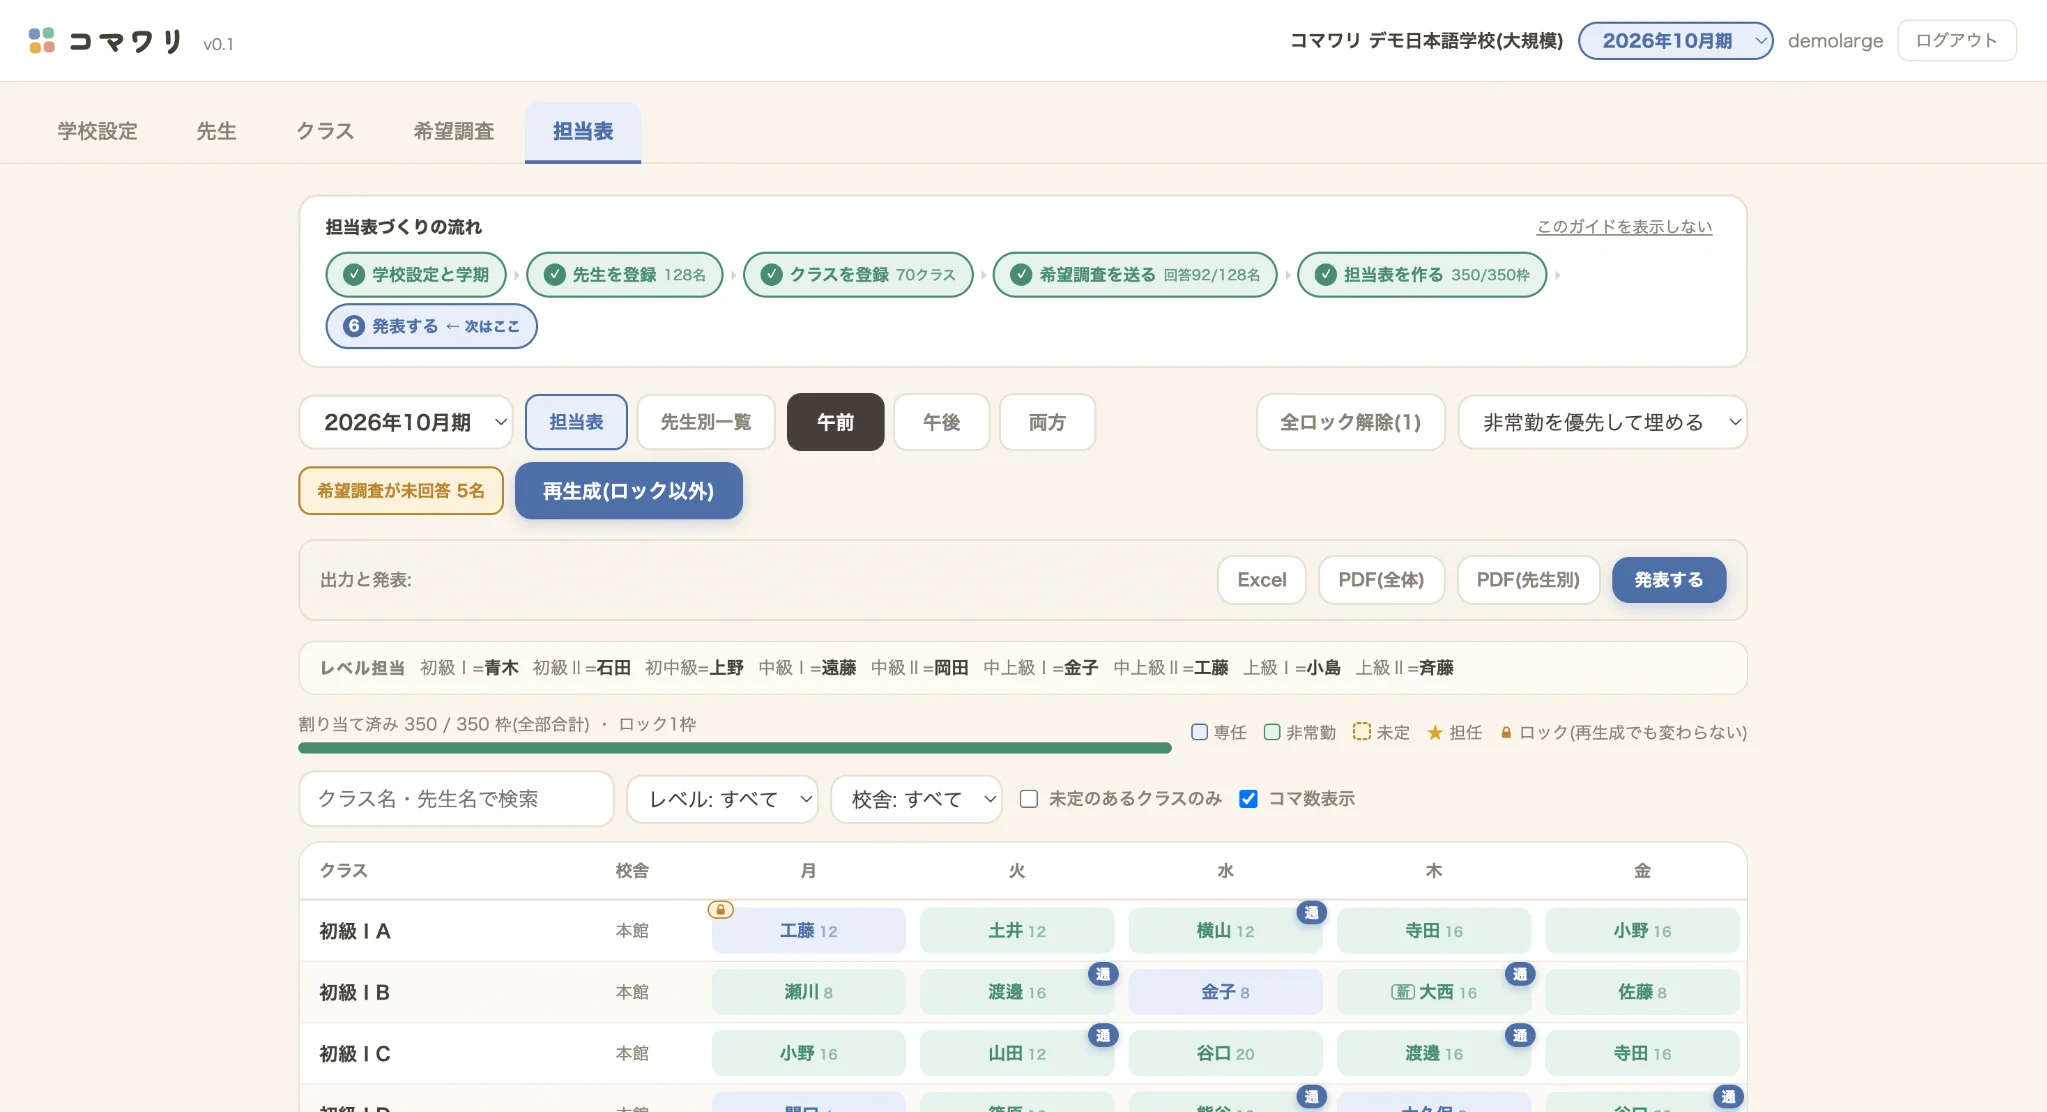
Task: Enable 未定のあるクラスのみ checkbox
Action: [x=1028, y=798]
